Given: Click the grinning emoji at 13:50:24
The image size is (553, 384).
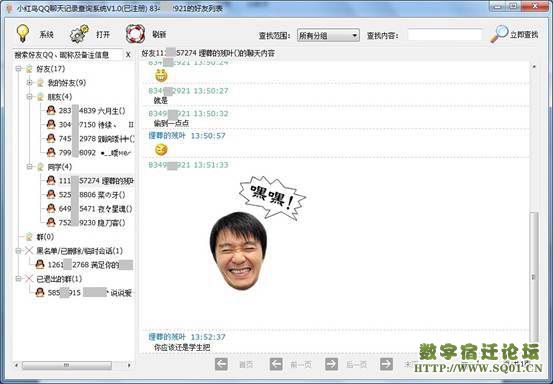Looking at the screenshot, I should pyautogui.click(x=161, y=75).
